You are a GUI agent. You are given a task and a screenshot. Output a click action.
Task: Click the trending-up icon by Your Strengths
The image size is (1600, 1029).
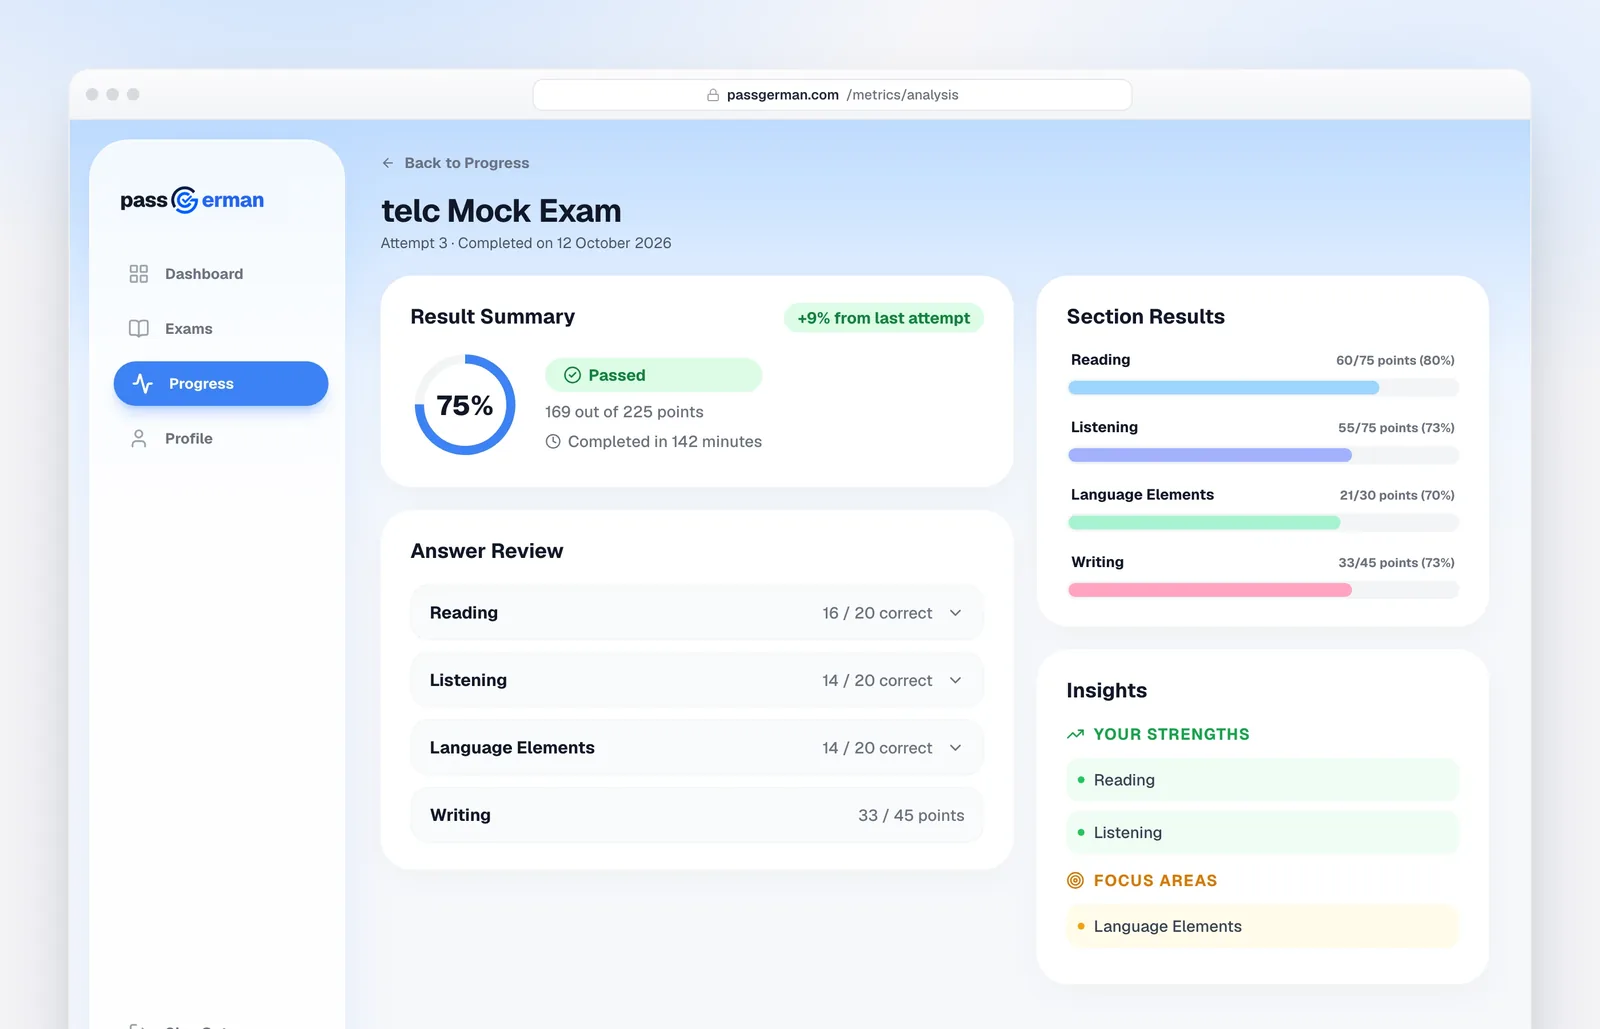coord(1076,734)
